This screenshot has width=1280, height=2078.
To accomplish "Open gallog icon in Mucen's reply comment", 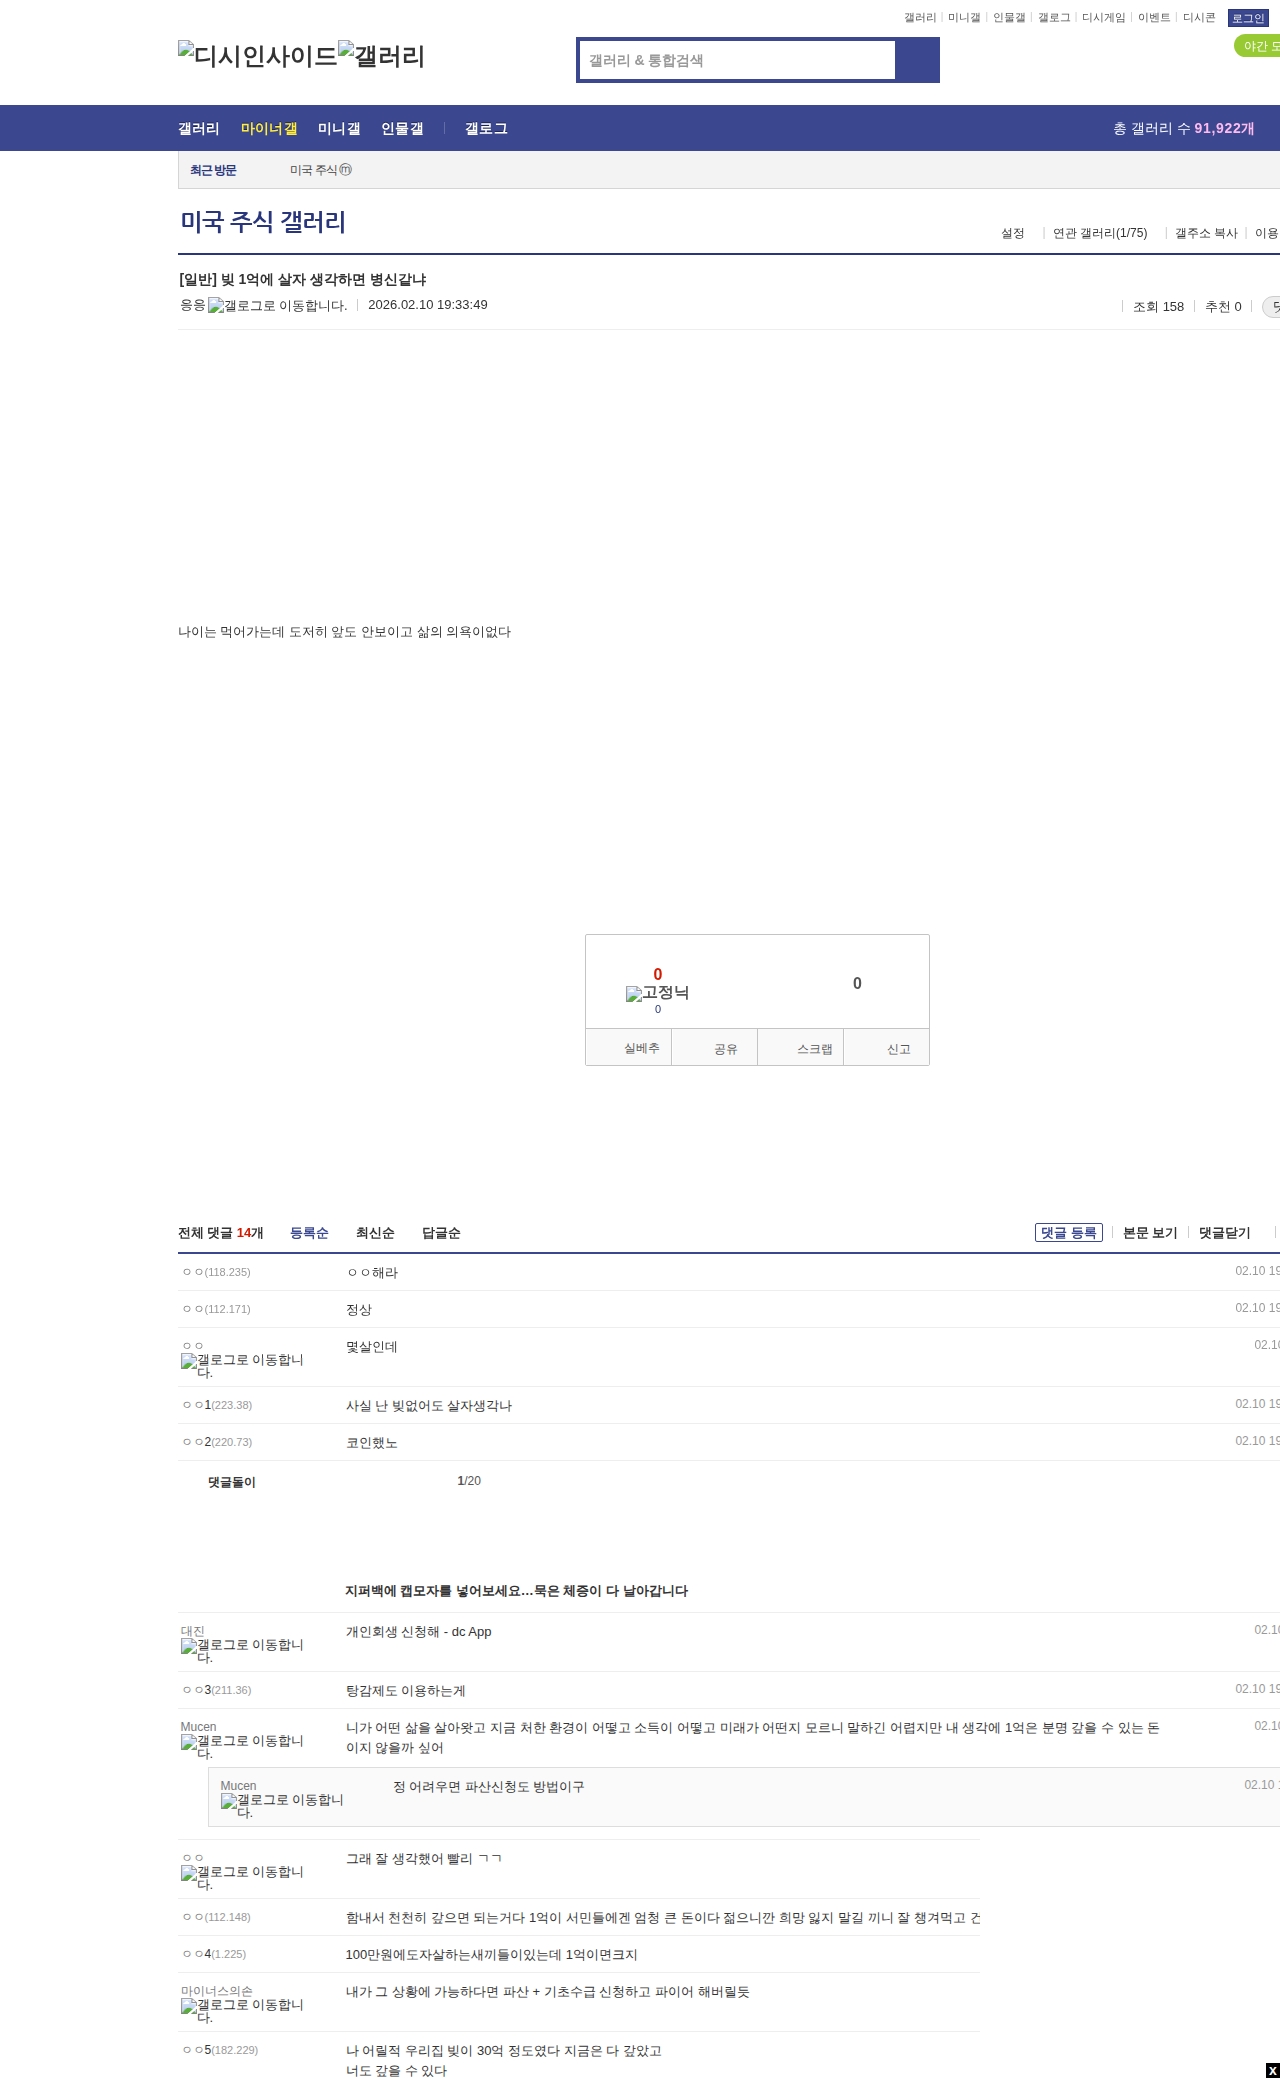I will [282, 1806].
